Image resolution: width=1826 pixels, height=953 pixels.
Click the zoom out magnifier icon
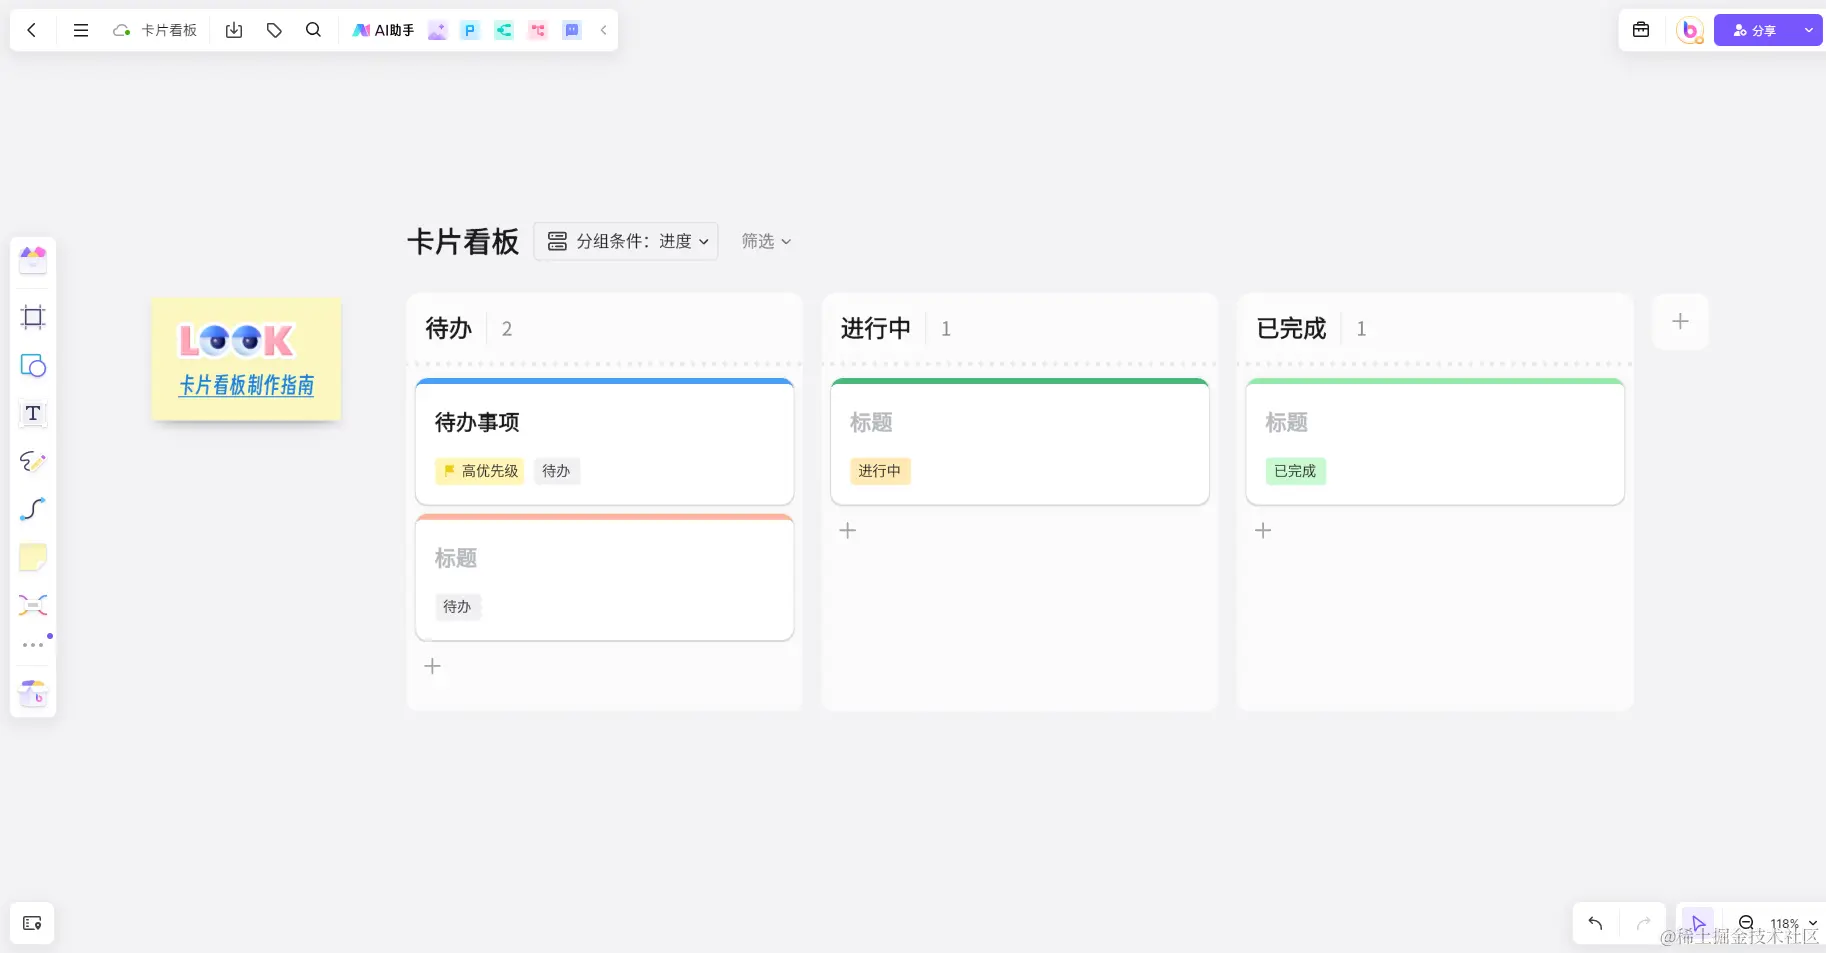pos(1745,923)
